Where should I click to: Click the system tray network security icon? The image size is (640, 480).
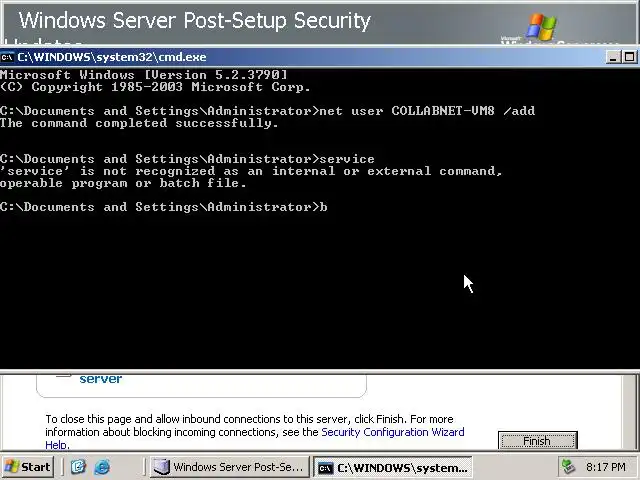pos(569,467)
